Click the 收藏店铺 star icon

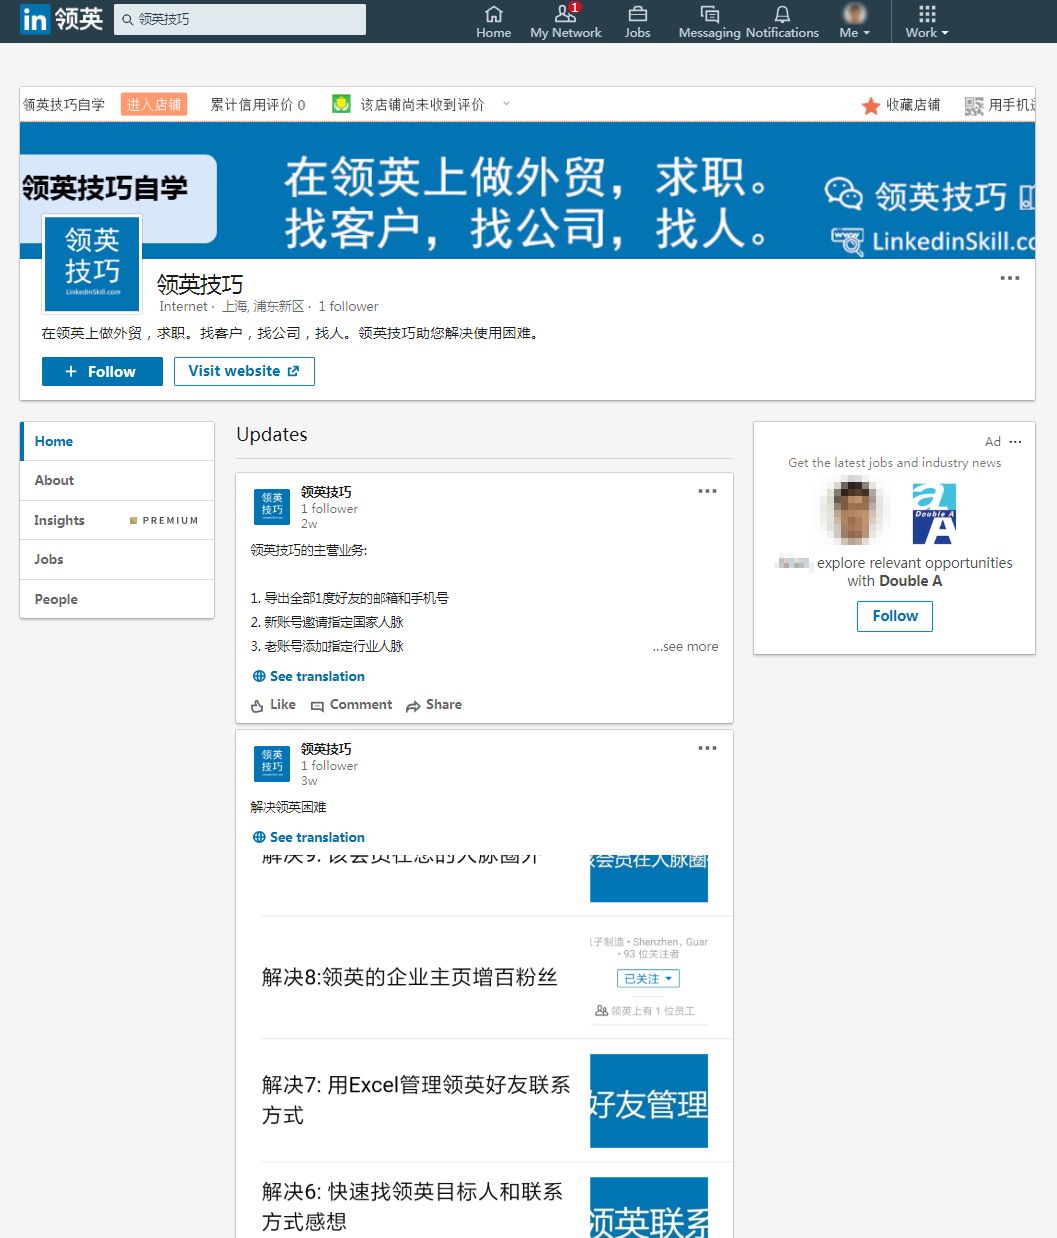[871, 105]
